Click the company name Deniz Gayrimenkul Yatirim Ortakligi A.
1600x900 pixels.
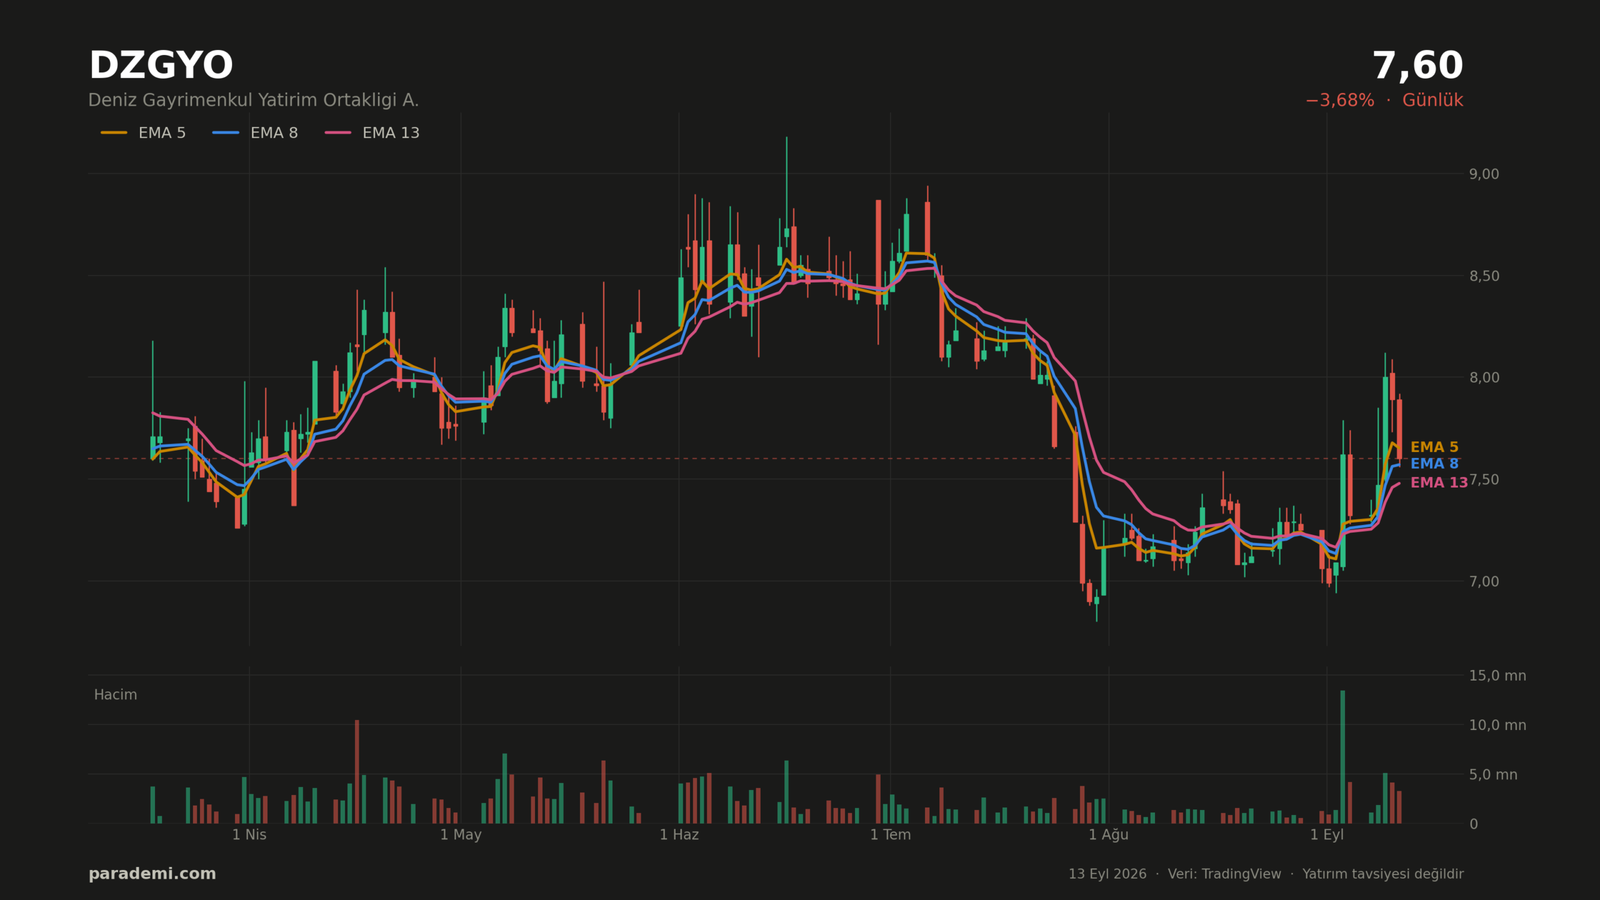point(253,100)
